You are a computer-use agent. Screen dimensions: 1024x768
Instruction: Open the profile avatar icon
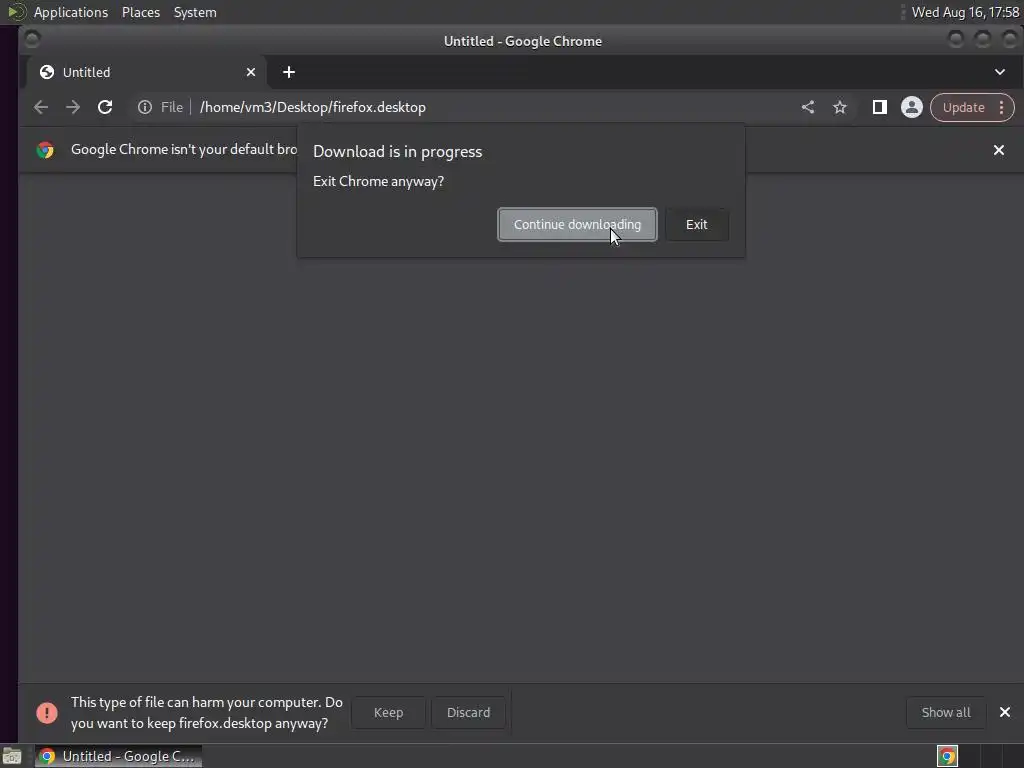(x=912, y=108)
